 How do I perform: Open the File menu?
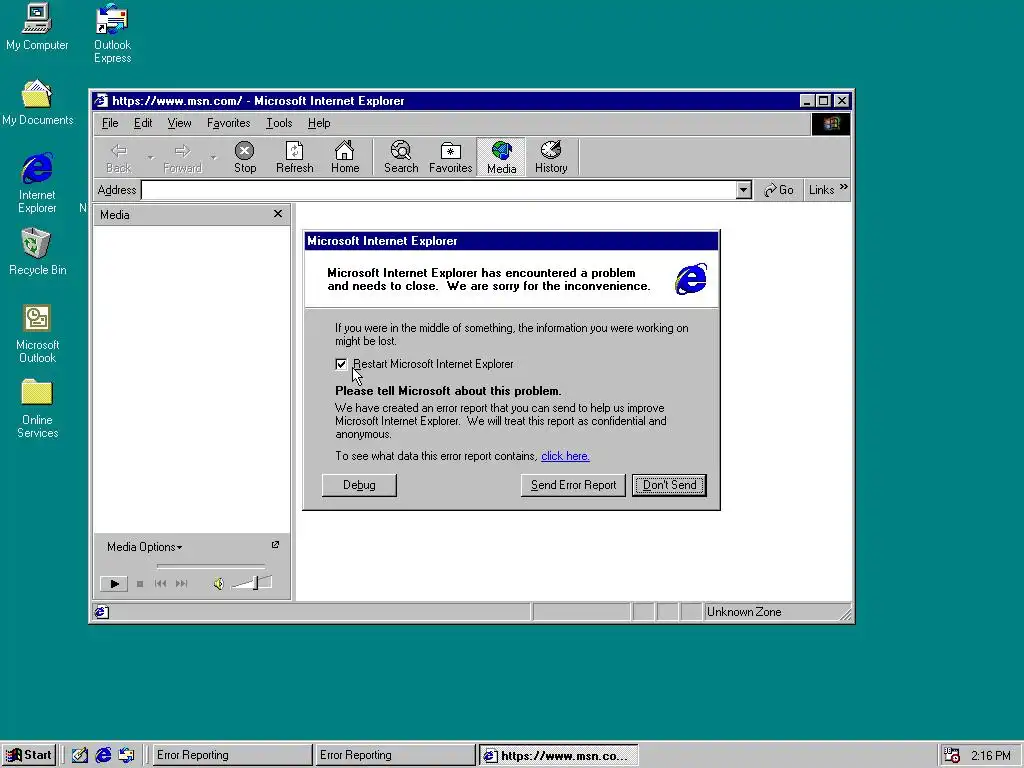coord(110,123)
